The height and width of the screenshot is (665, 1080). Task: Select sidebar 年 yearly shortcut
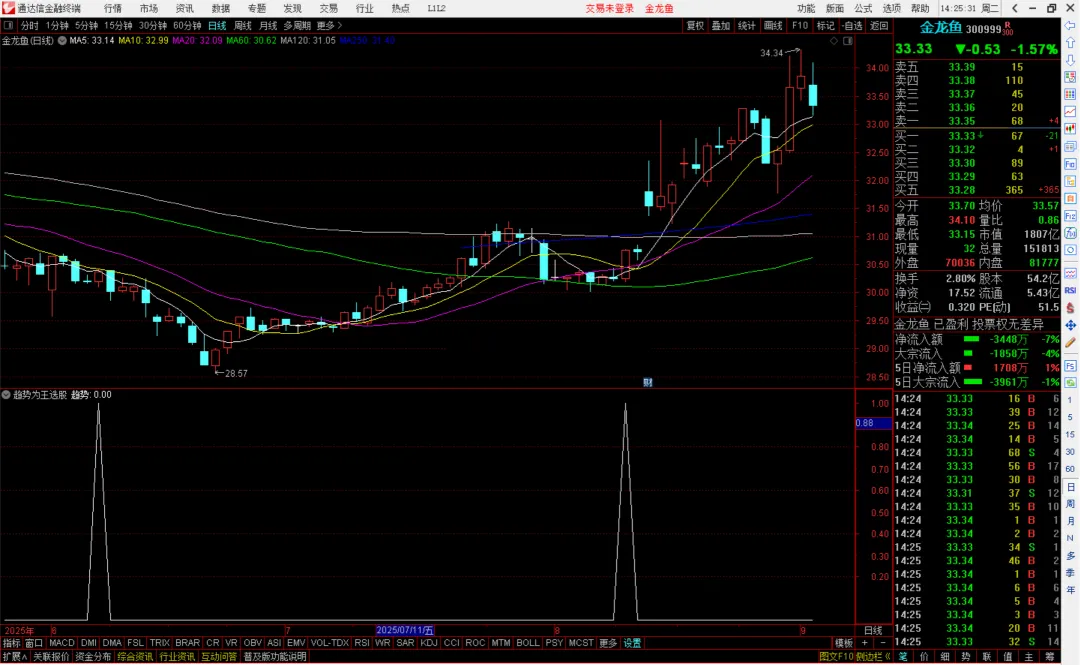click(x=1070, y=590)
